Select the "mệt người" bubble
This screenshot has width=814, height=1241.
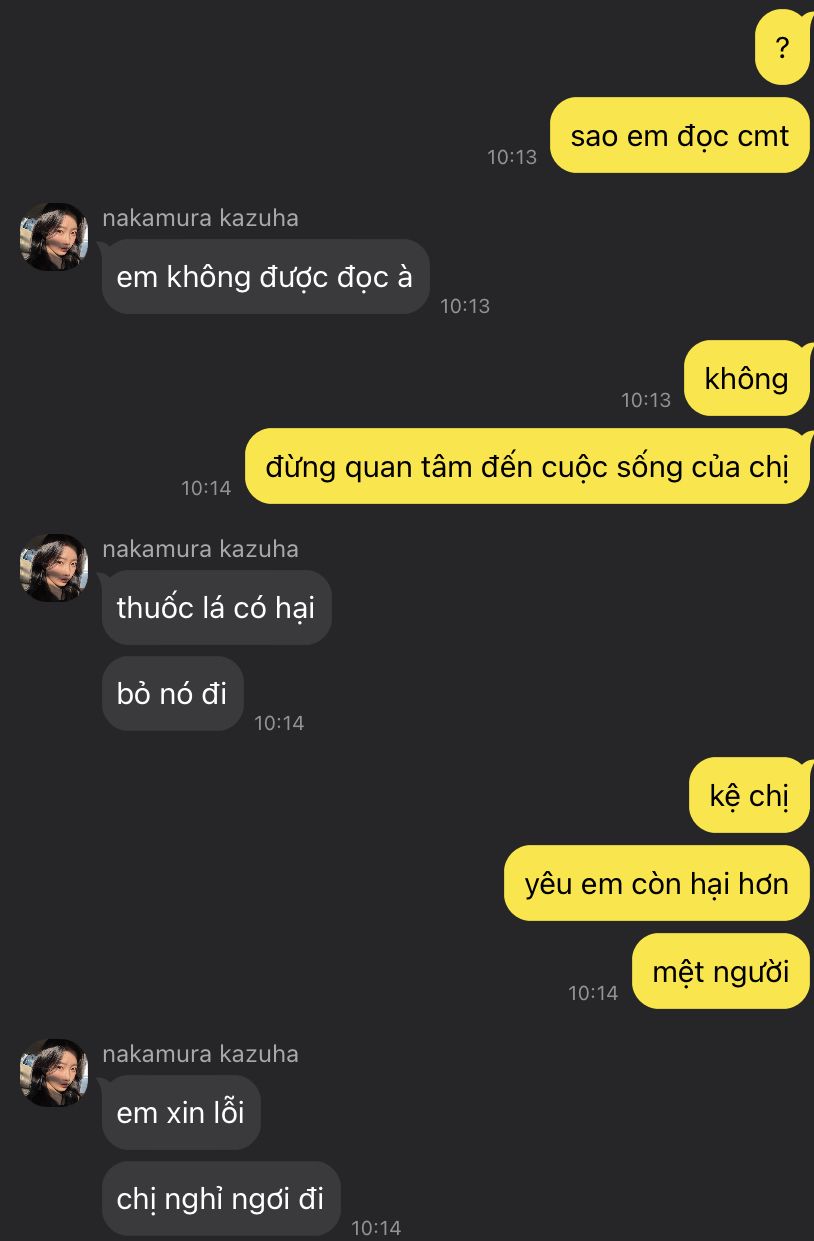coord(721,971)
